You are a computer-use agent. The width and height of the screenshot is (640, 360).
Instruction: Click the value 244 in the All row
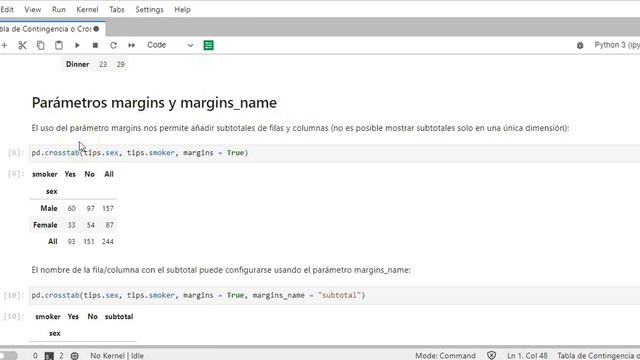coord(108,242)
